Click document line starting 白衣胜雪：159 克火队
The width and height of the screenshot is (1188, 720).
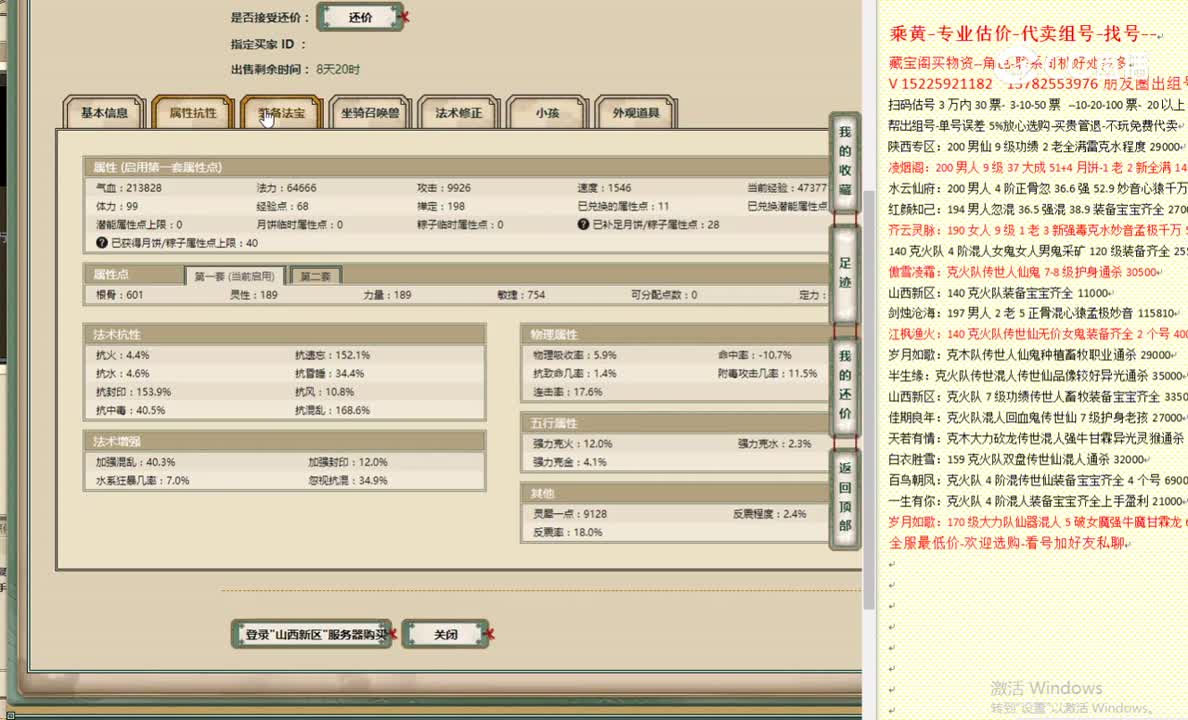[x=1016, y=459]
